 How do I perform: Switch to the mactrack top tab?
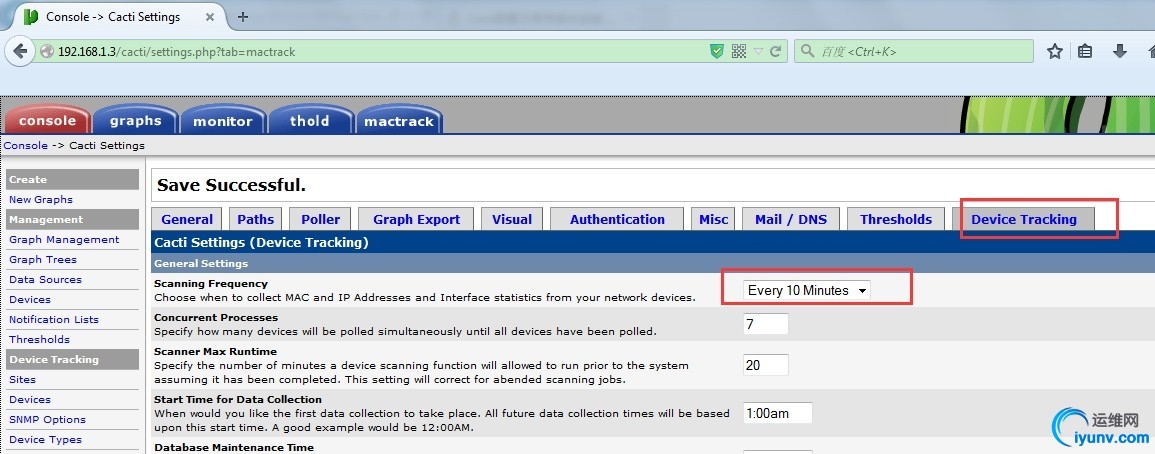[399, 121]
